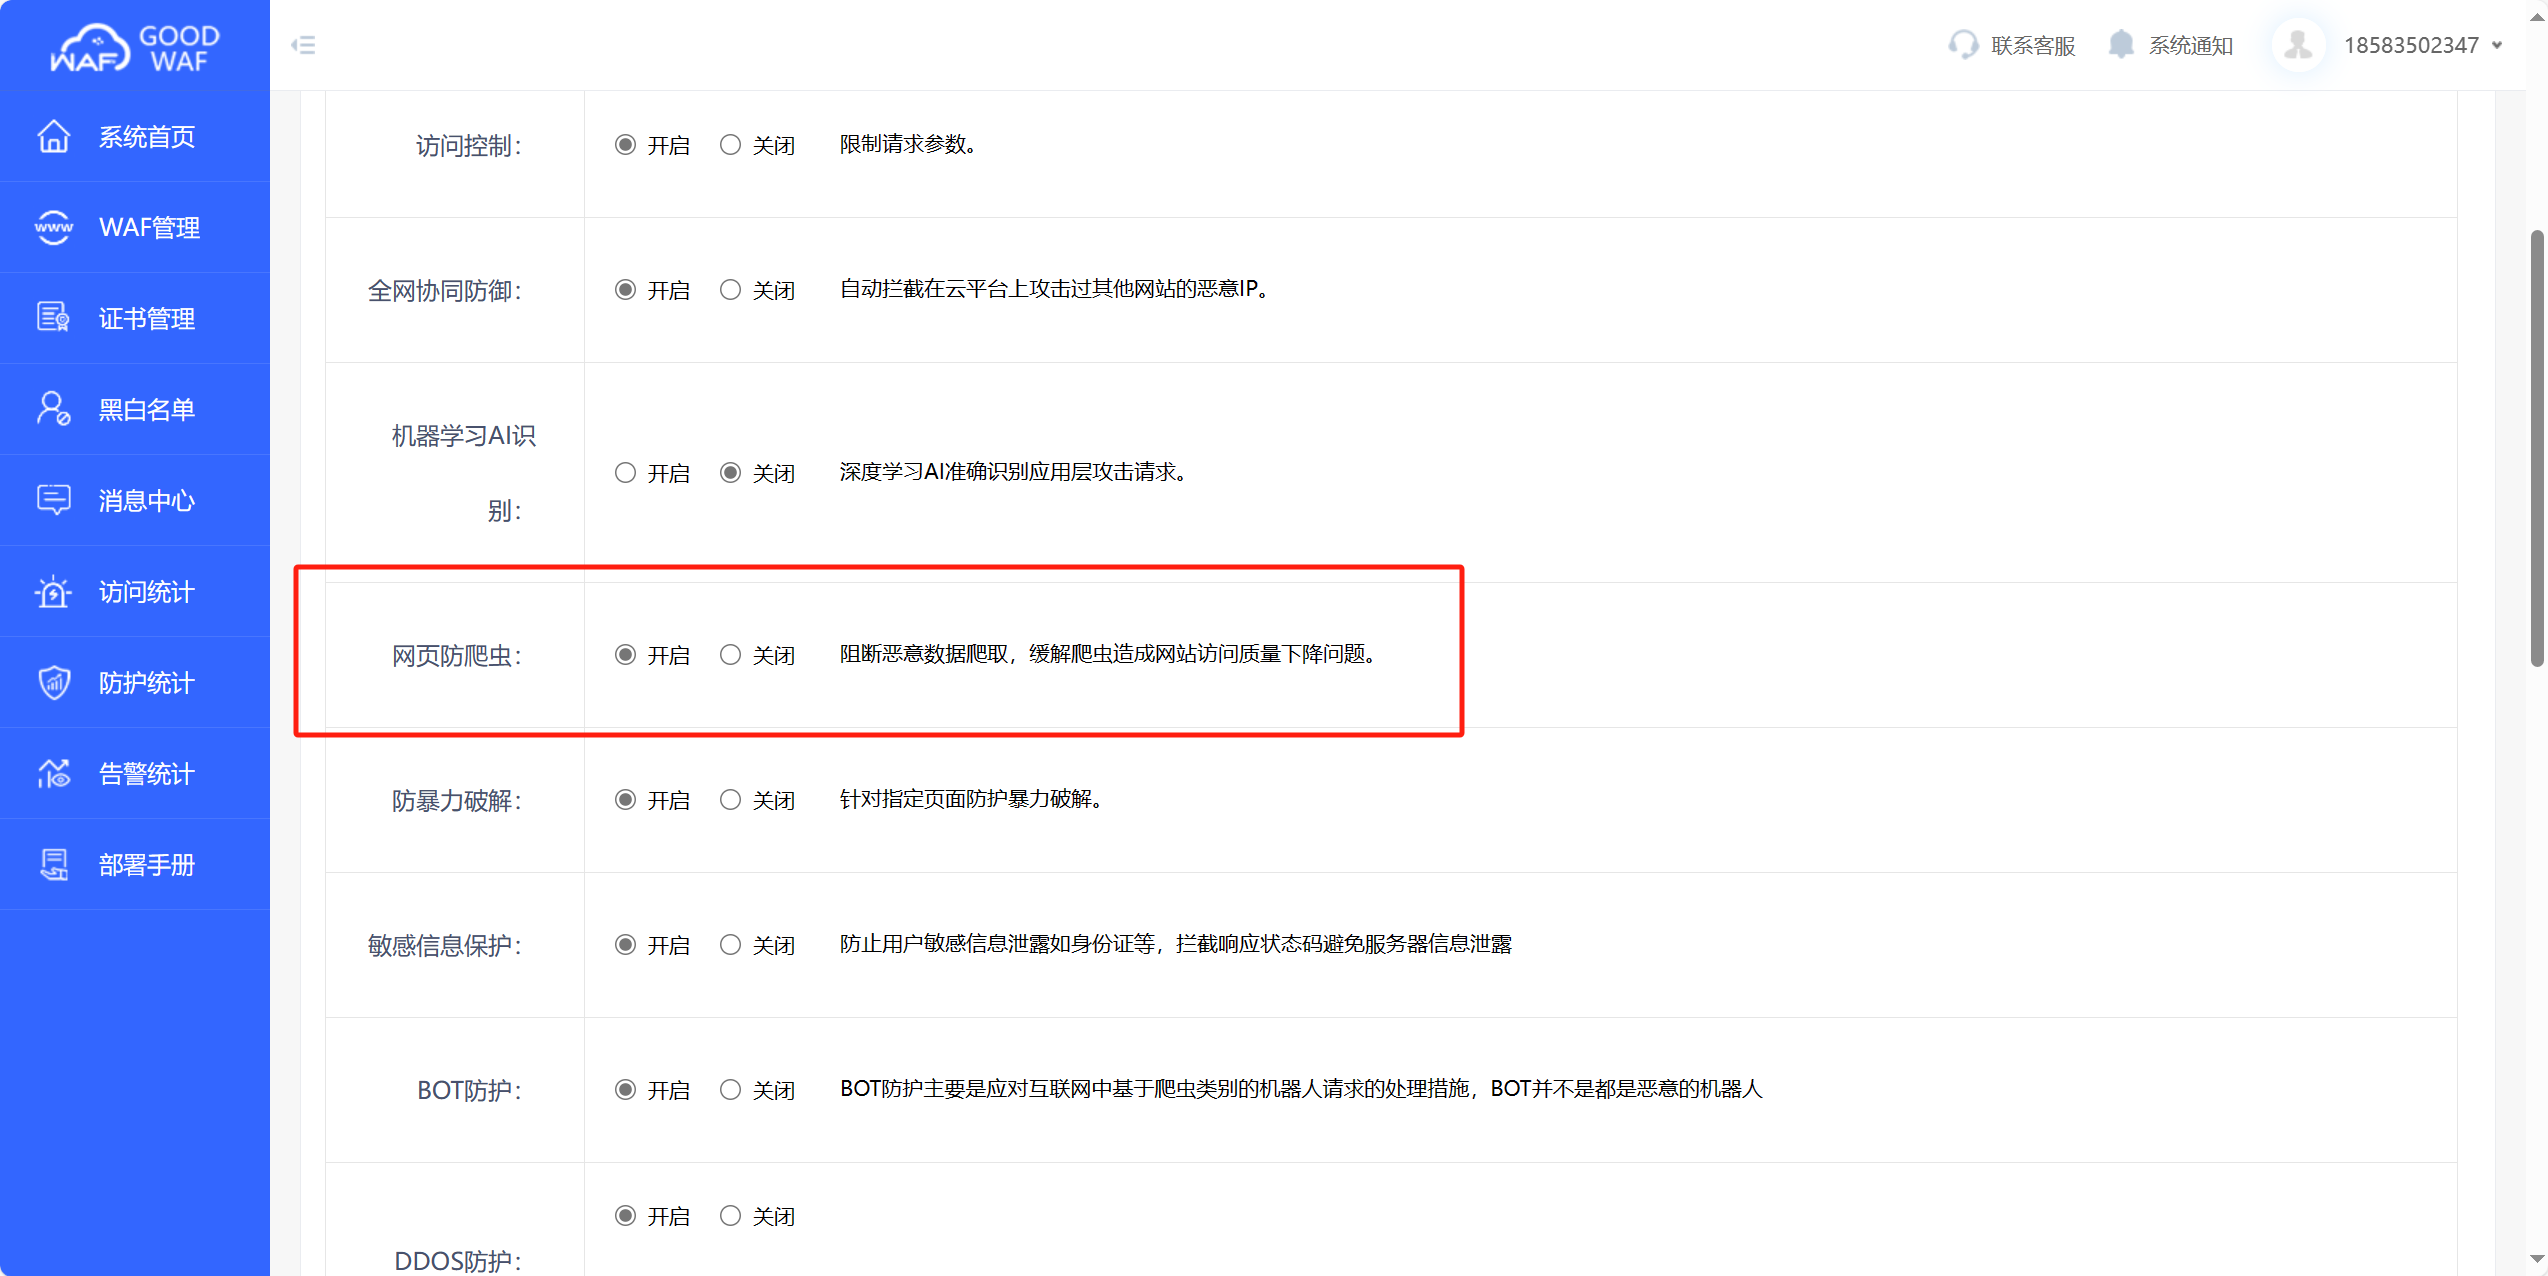The width and height of the screenshot is (2548, 1276).
Task: Select 关闭 for BOT防护
Action: point(731,1090)
